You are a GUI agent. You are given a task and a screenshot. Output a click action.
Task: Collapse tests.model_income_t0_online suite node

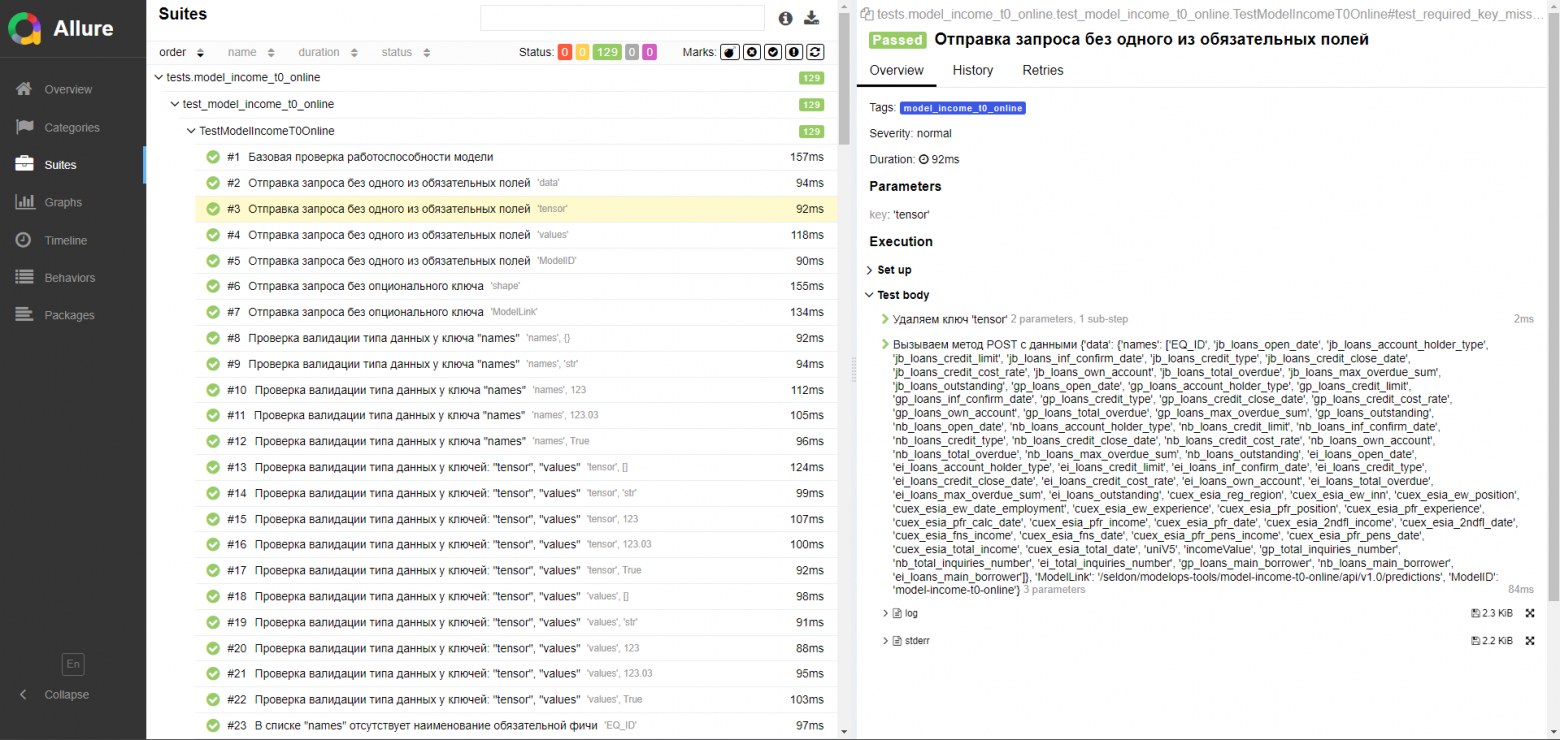(x=159, y=78)
